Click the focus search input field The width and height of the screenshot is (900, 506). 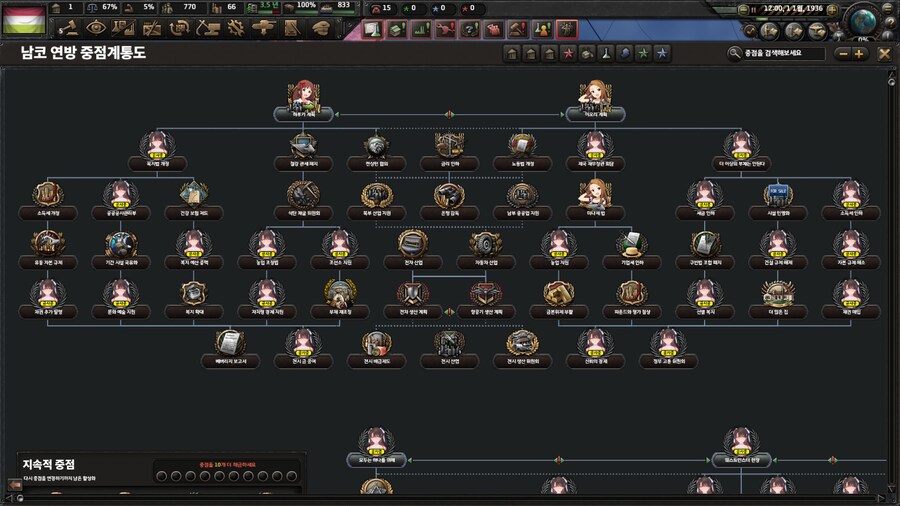tap(783, 53)
